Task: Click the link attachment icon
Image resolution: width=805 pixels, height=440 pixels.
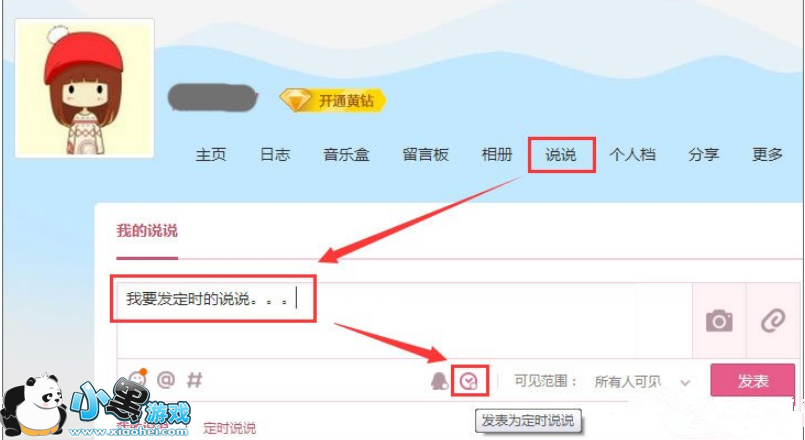Action: [773, 321]
